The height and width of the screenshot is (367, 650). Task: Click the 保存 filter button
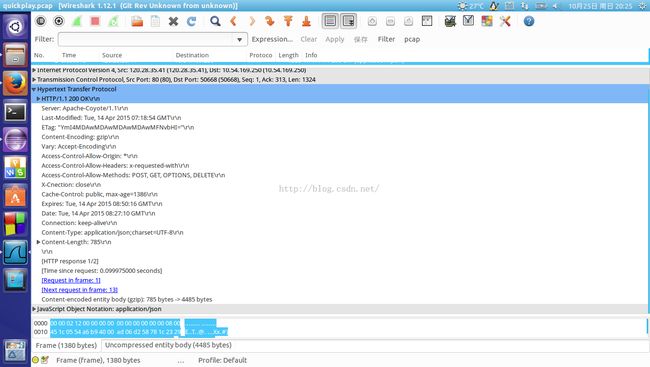(361, 39)
